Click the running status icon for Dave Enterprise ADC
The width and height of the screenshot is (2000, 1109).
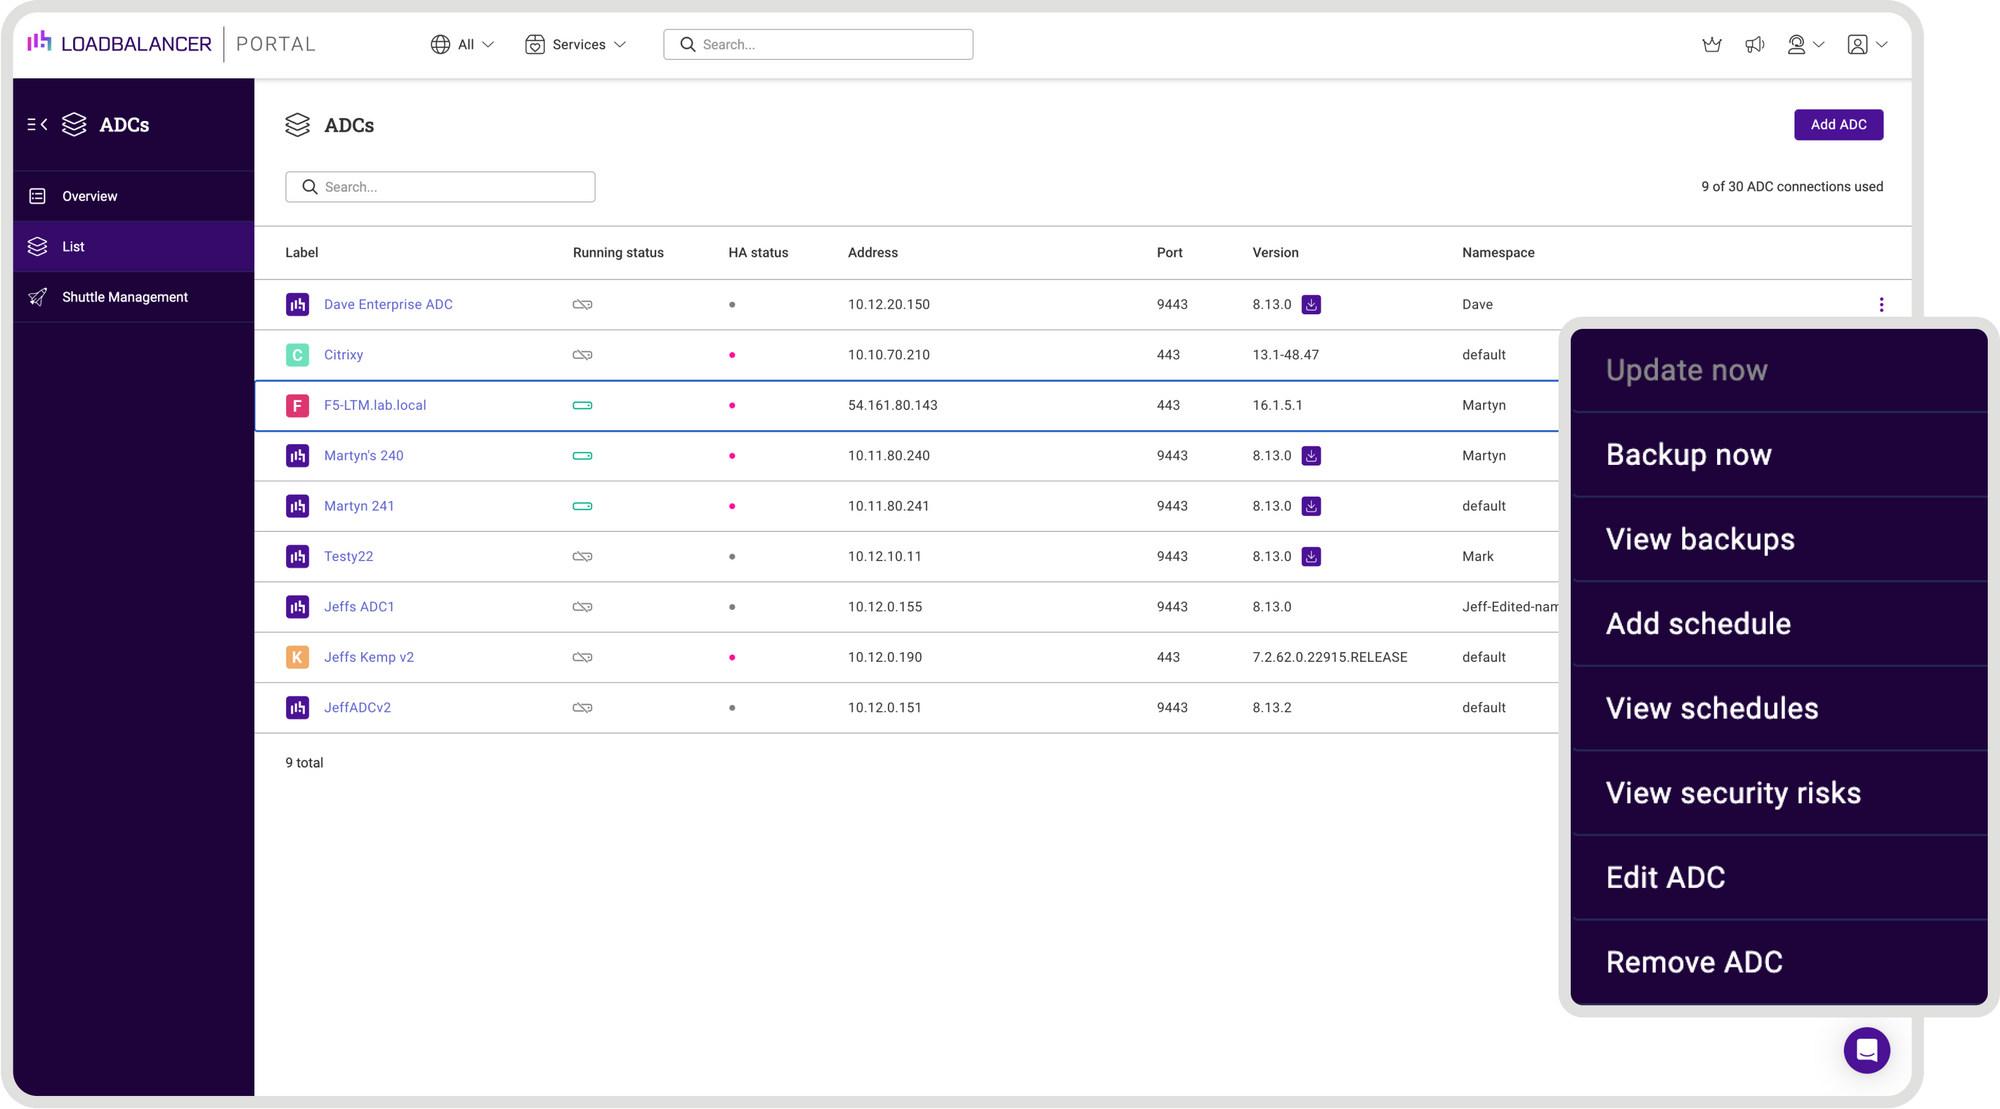point(582,305)
